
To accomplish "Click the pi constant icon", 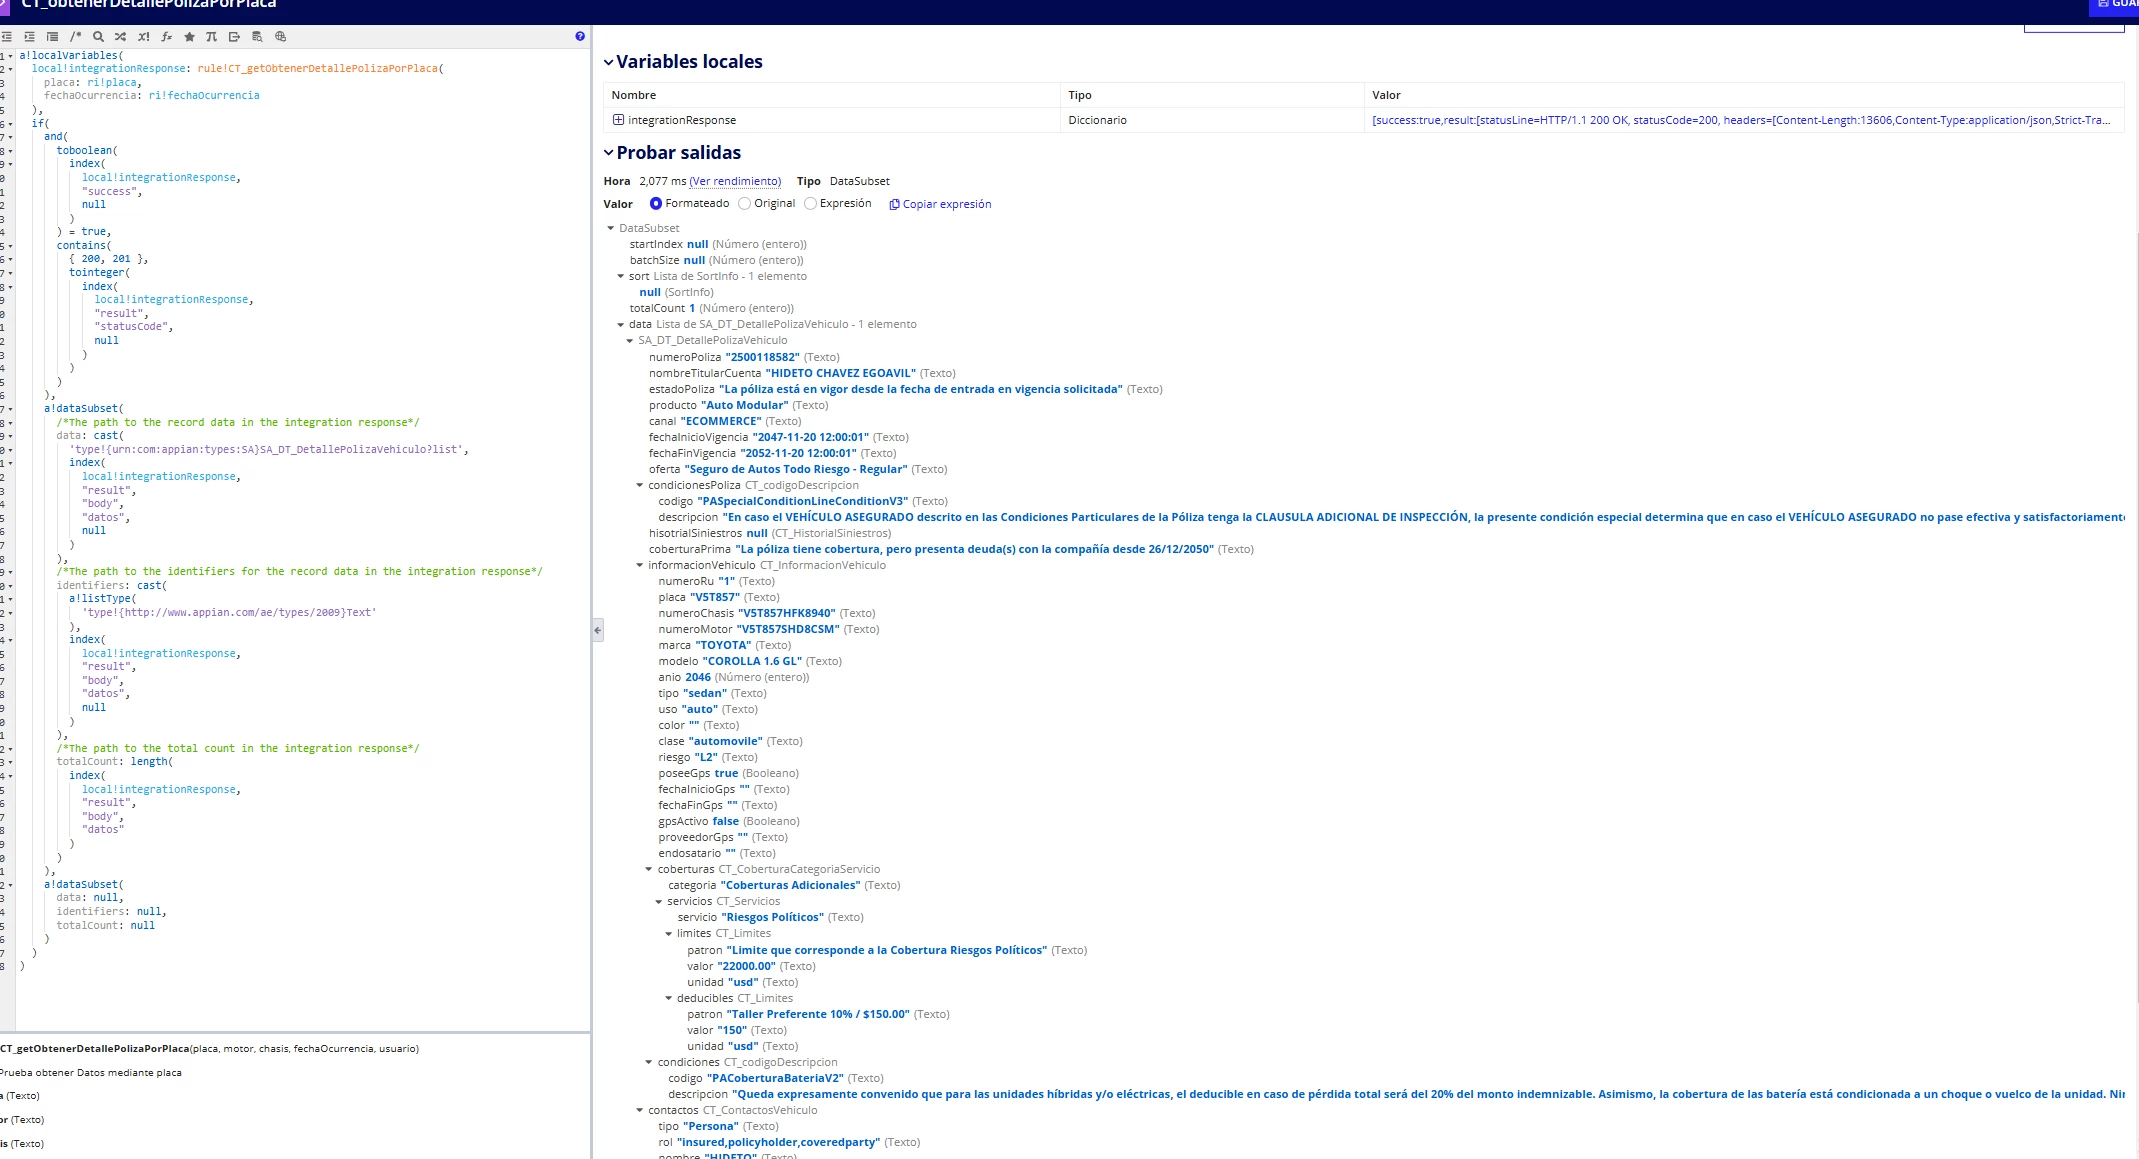I will point(211,36).
